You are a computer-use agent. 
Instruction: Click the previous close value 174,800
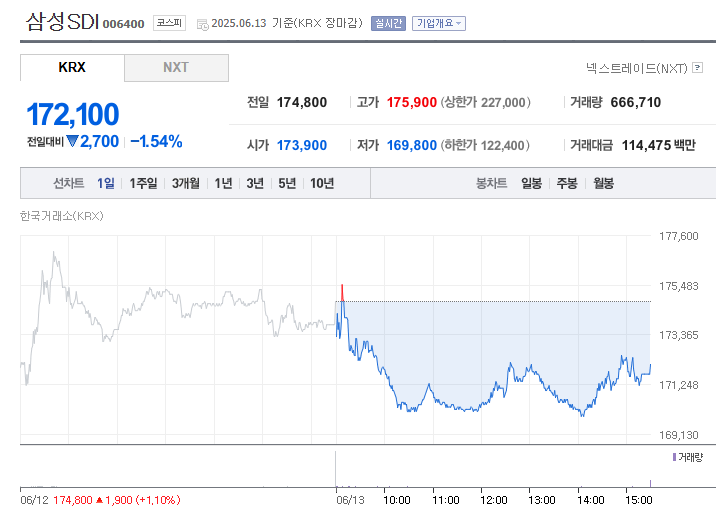pos(302,102)
